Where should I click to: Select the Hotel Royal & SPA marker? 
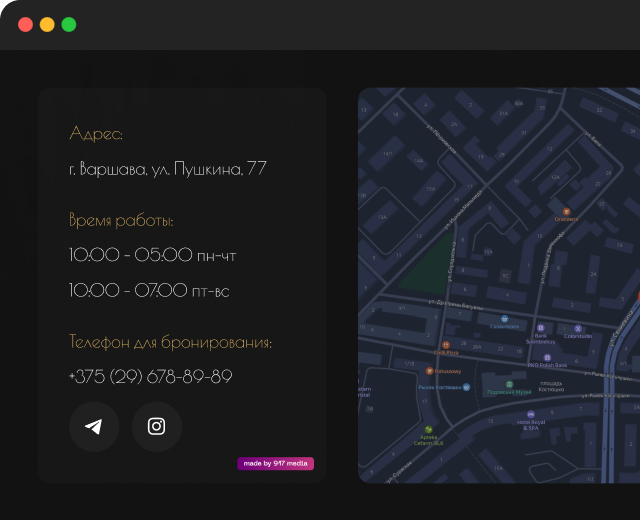(x=531, y=414)
